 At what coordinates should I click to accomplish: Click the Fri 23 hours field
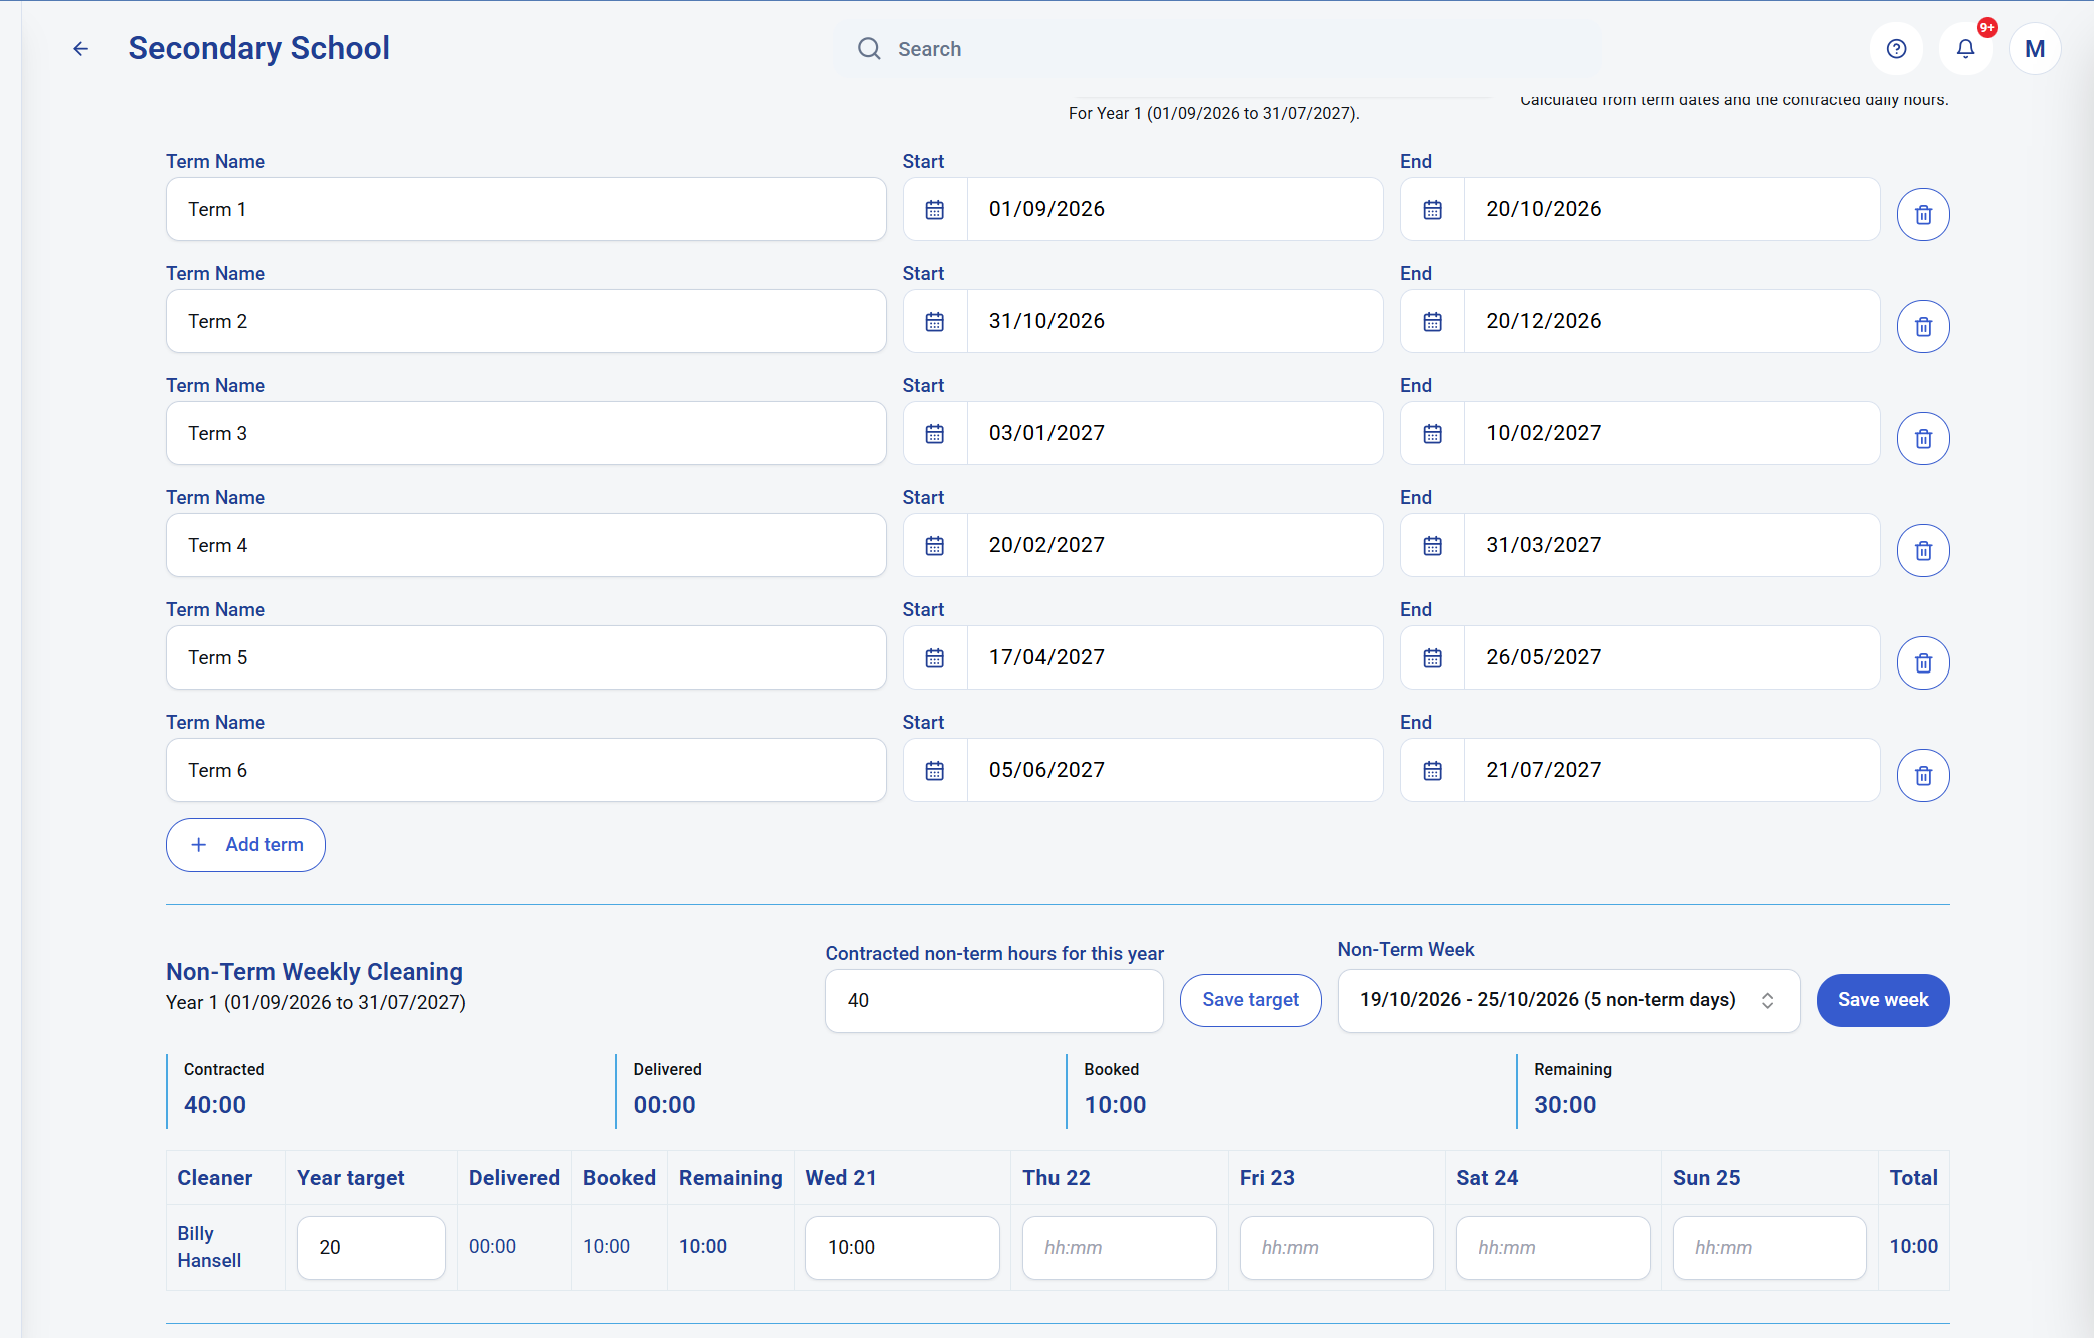click(1336, 1247)
